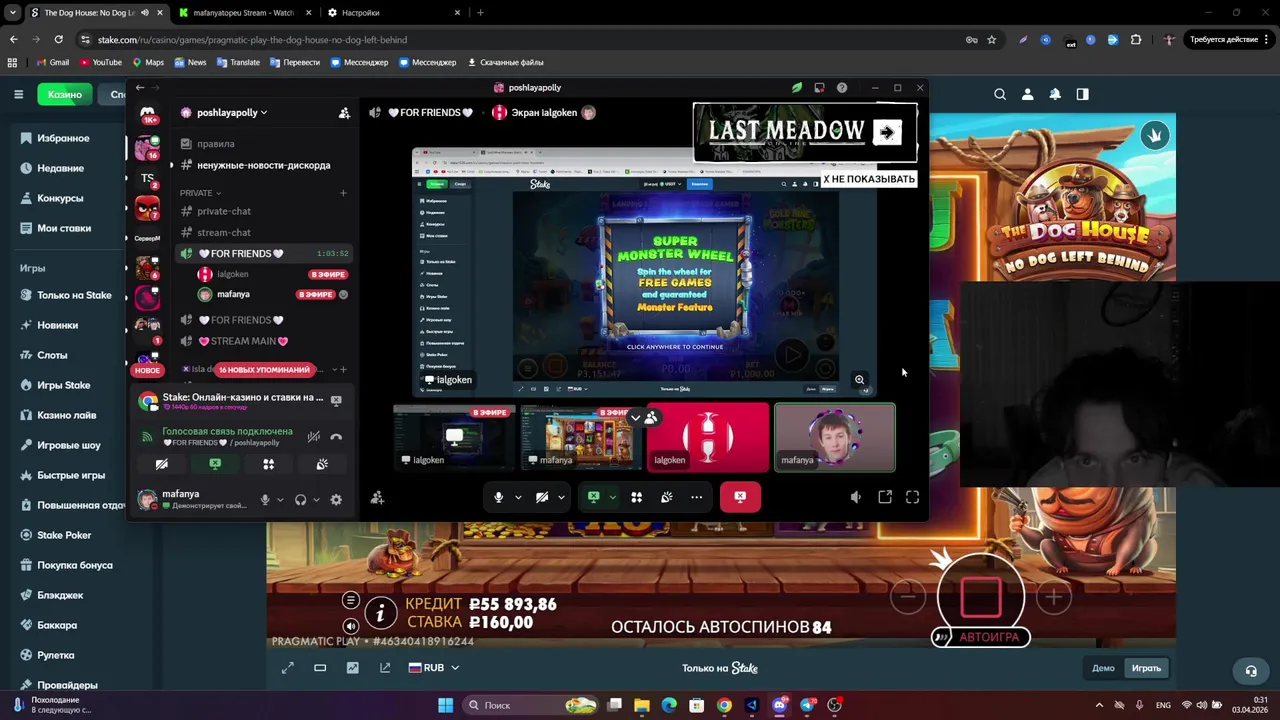Image resolution: width=1280 pixels, height=720 pixels.
Task: Jump to 16 НОВЫХ УПОМИНАНИЙ mentions
Action: coord(264,370)
